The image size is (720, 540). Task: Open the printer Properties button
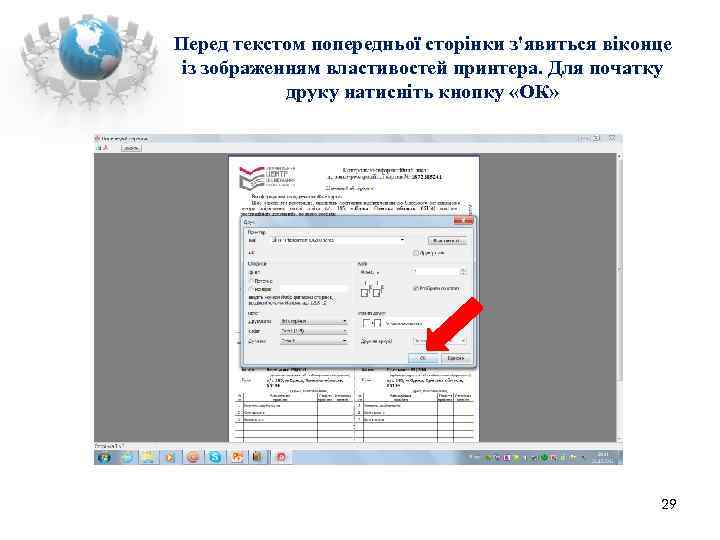[447, 241]
